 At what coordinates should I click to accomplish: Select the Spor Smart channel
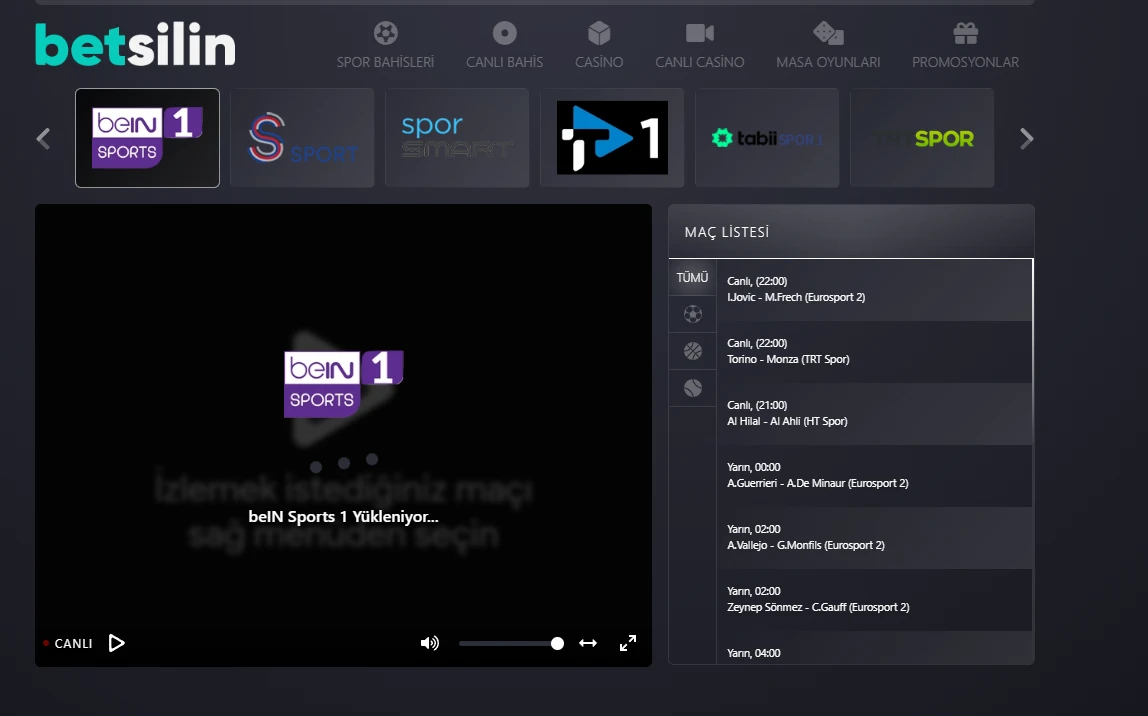[457, 138]
